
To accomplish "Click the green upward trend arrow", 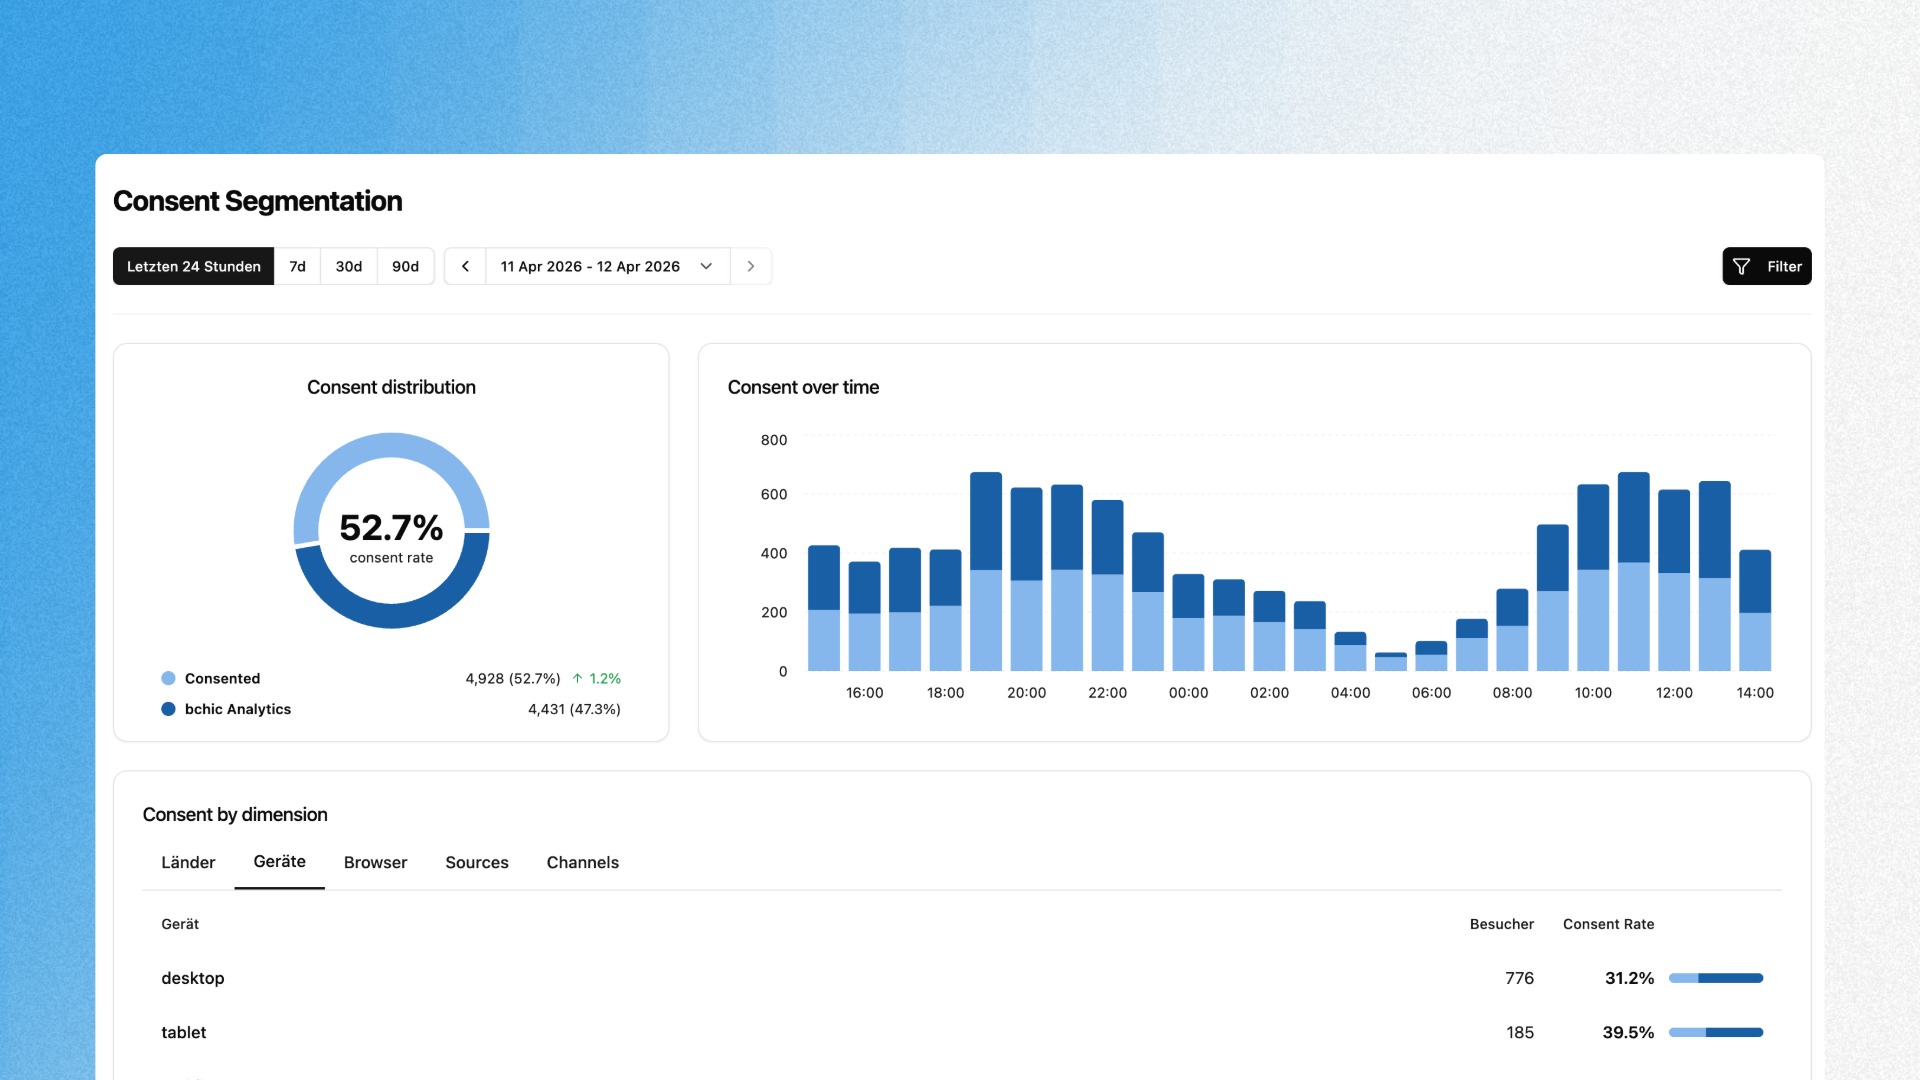I will click(x=578, y=677).
